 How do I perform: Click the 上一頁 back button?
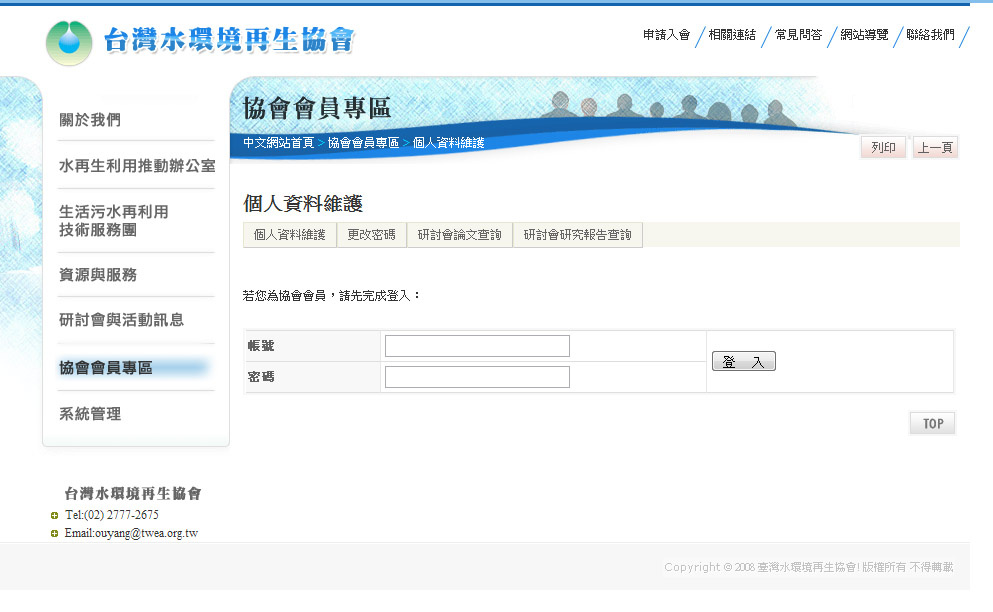point(935,148)
